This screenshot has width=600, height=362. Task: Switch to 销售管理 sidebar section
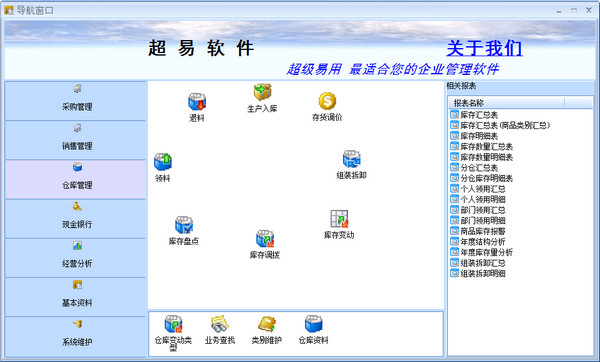pos(76,140)
